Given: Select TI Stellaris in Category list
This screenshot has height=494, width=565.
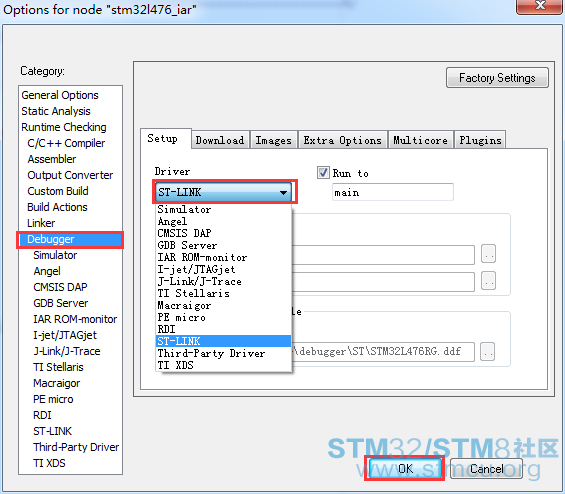Looking at the screenshot, I should tap(58, 367).
